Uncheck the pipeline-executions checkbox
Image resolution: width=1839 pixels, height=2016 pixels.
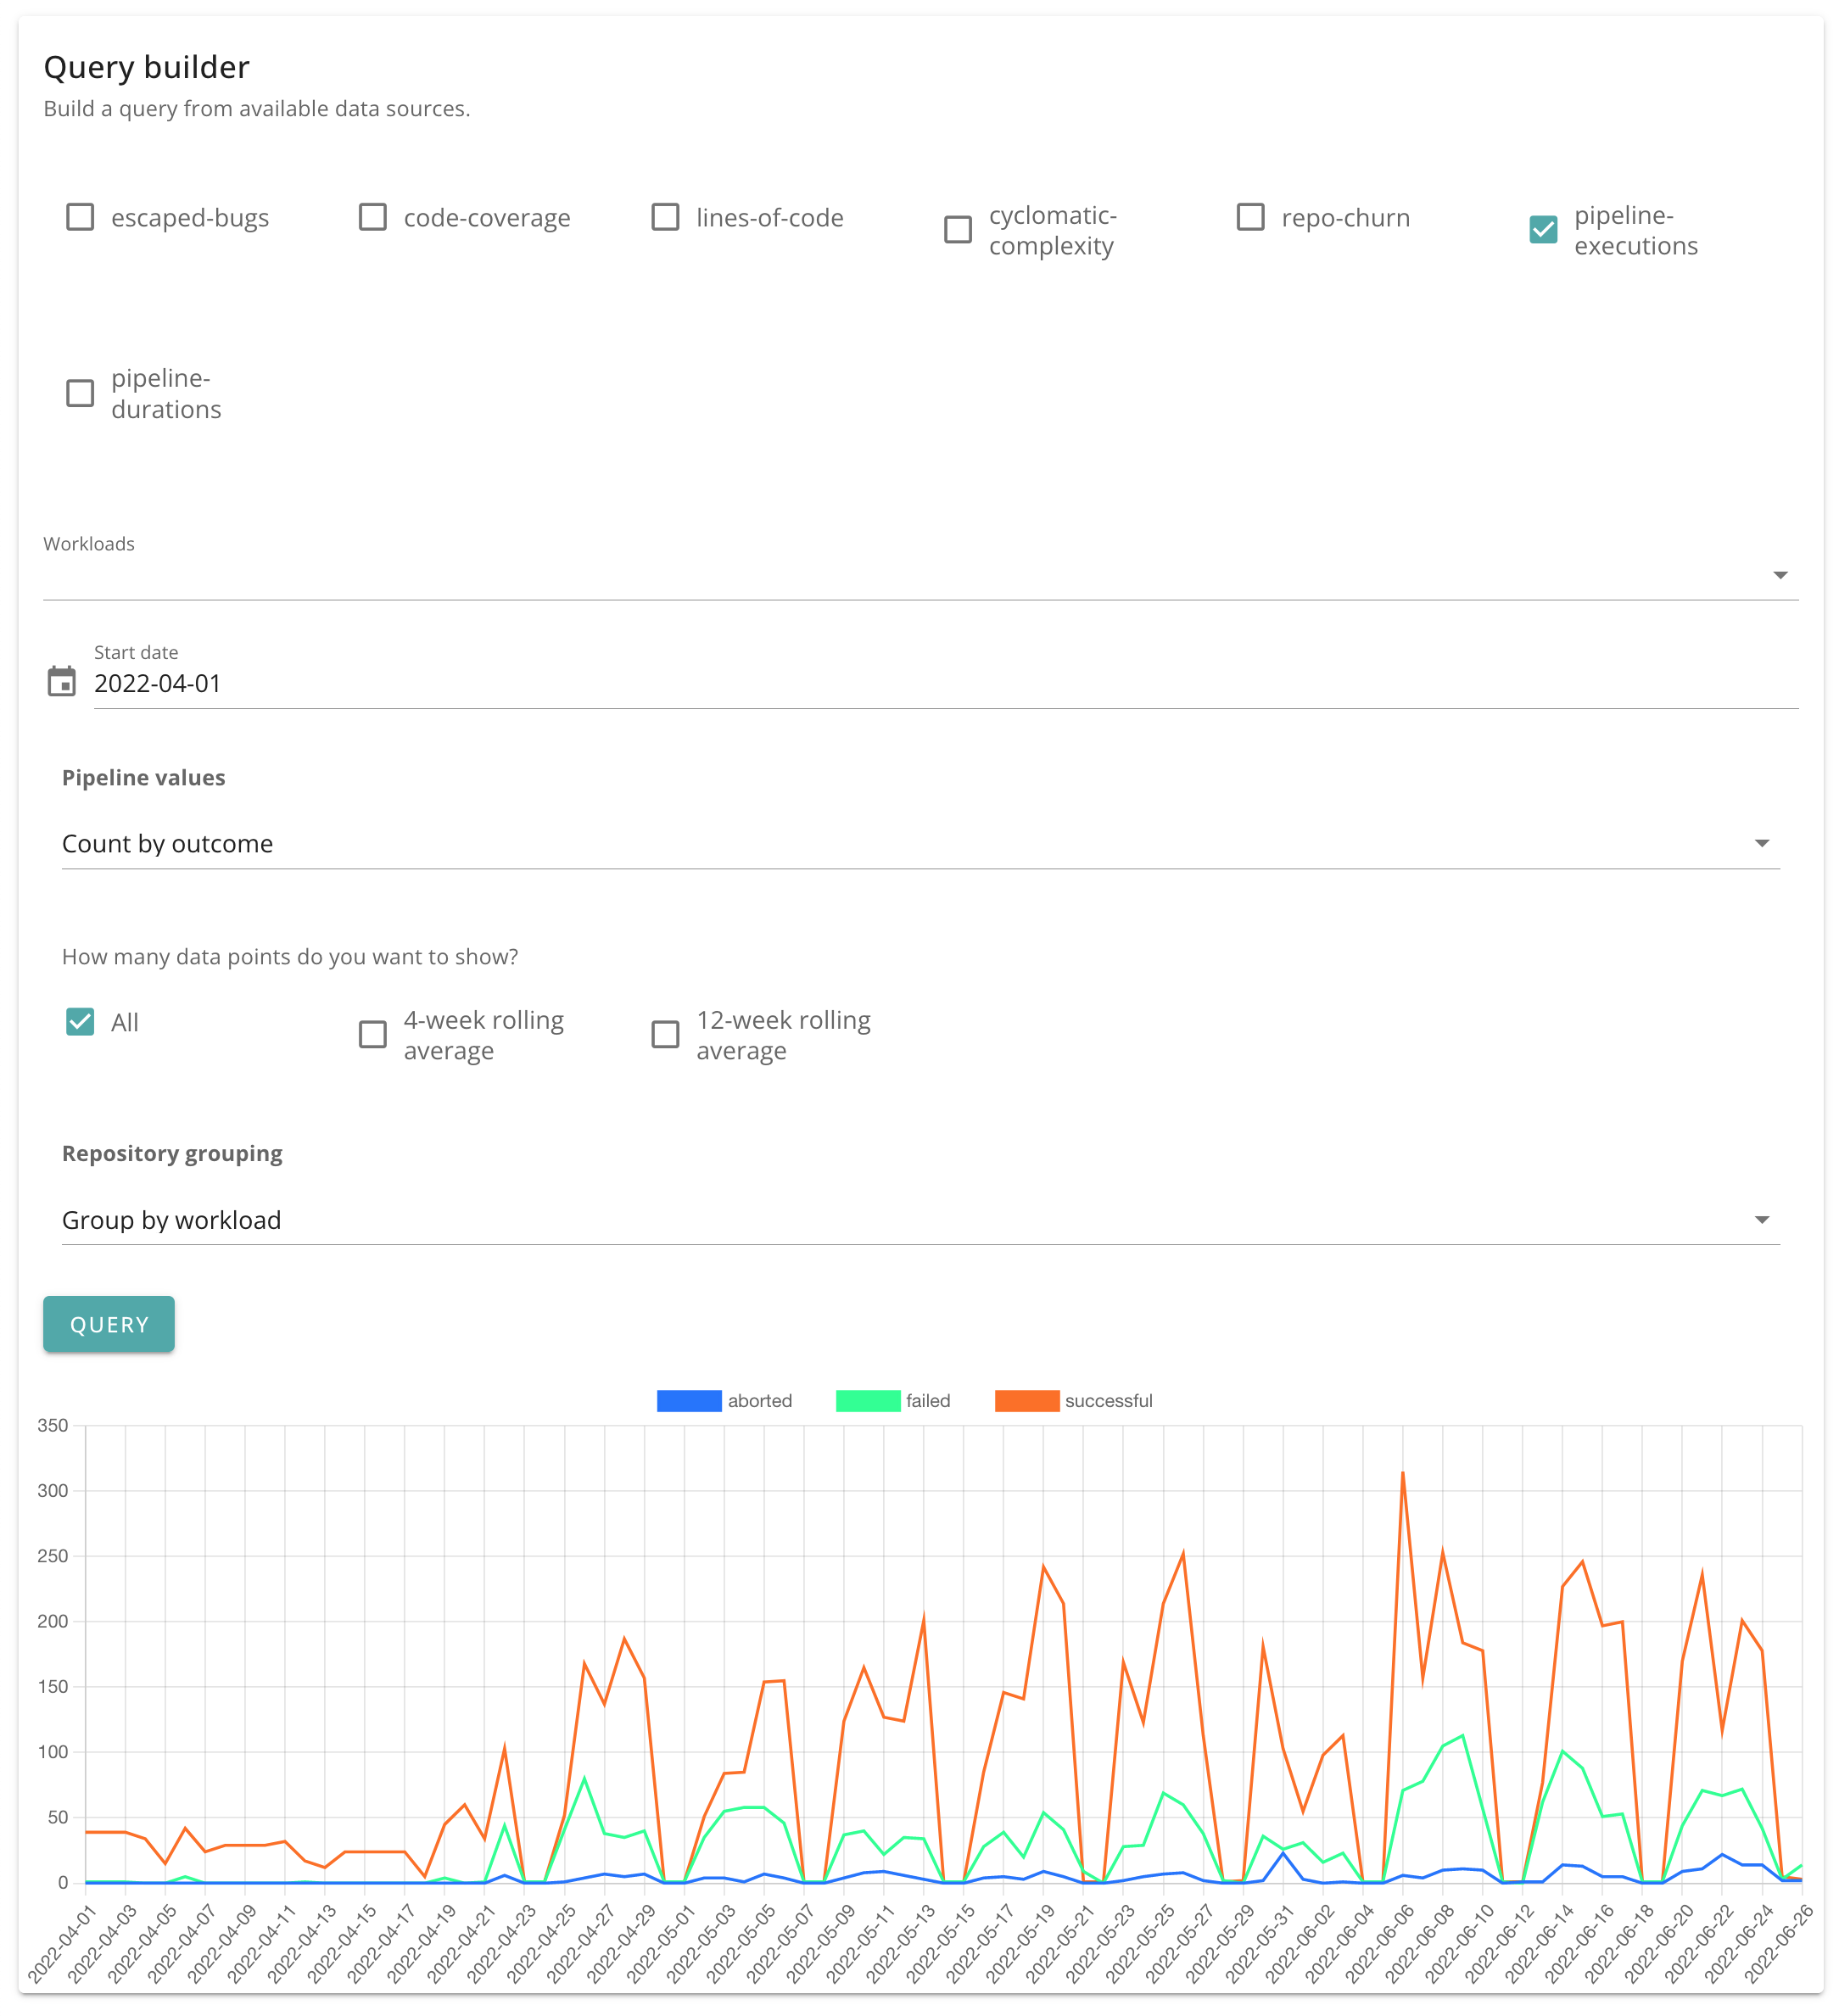(1543, 230)
